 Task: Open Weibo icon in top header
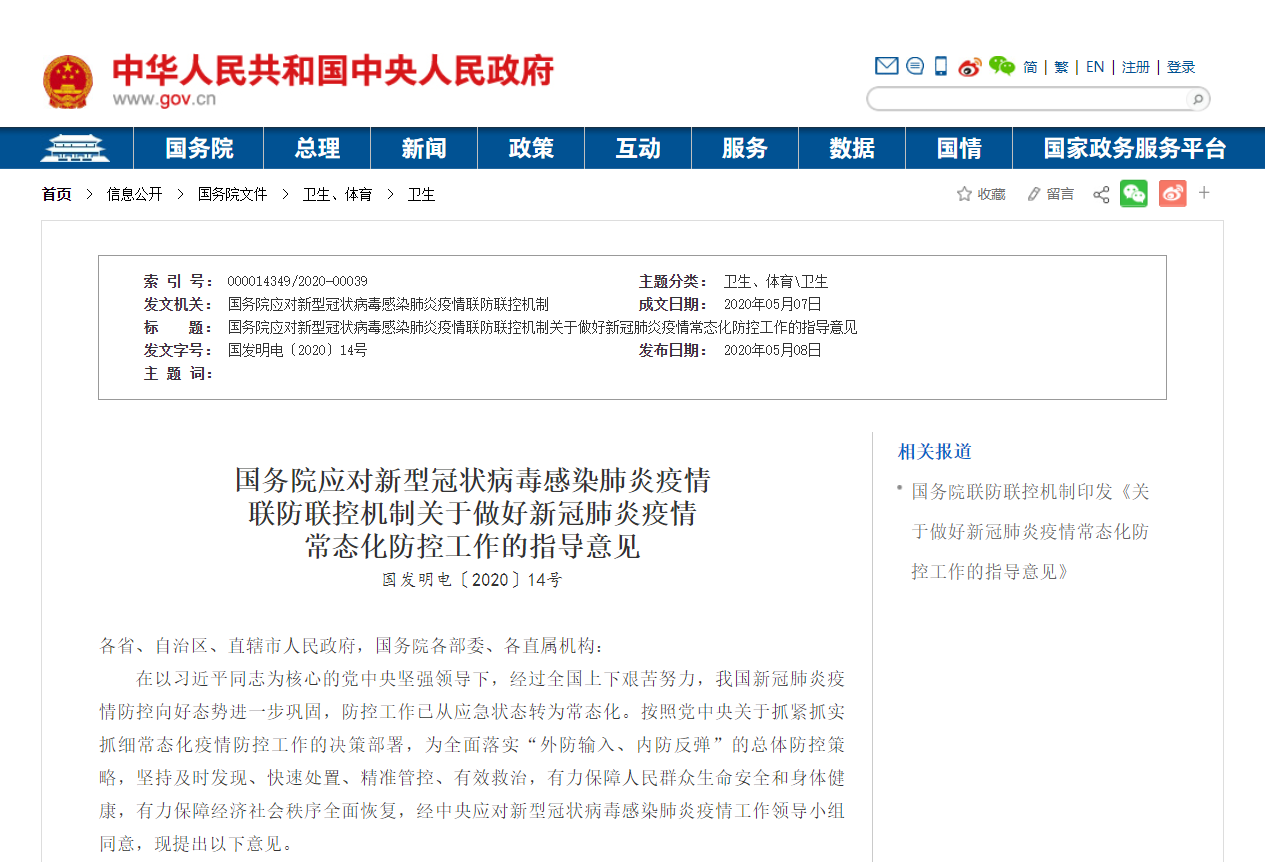[x=969, y=67]
